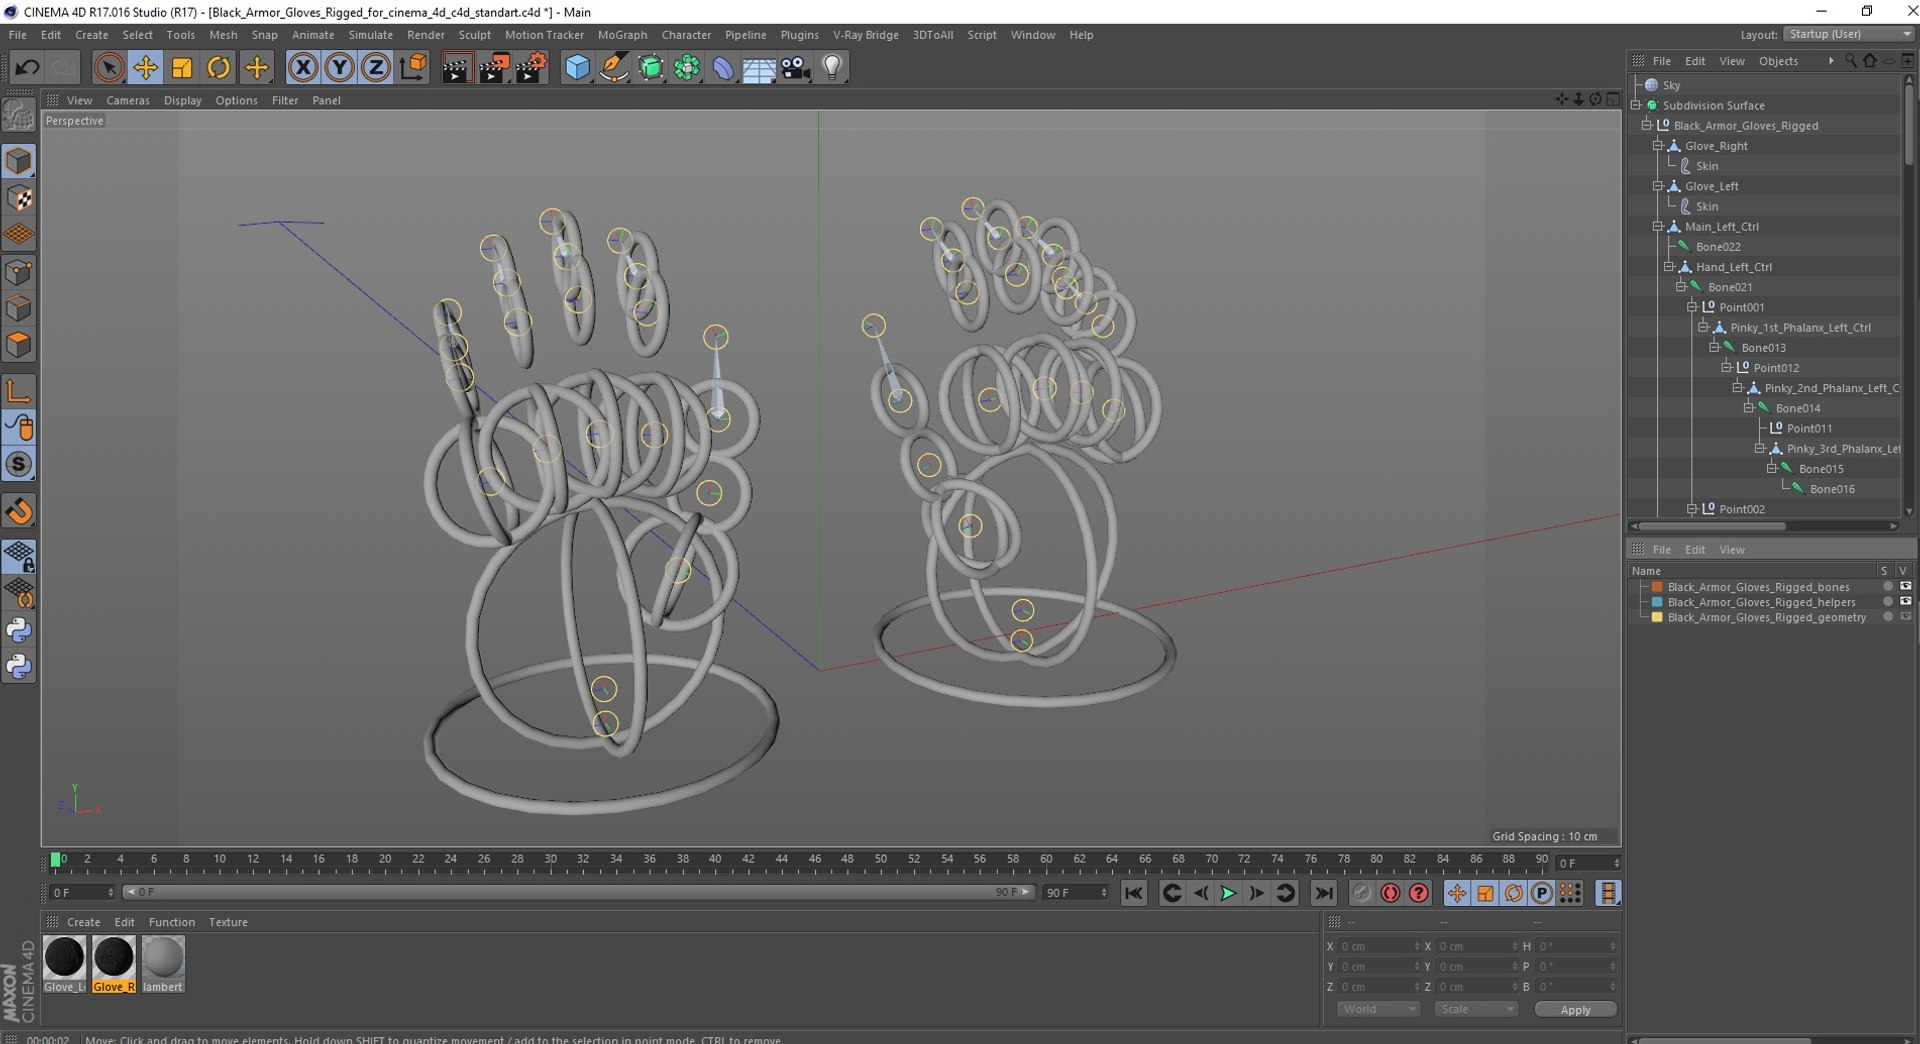Image resolution: width=1920 pixels, height=1044 pixels.
Task: Open Render Settings
Action: 531,67
